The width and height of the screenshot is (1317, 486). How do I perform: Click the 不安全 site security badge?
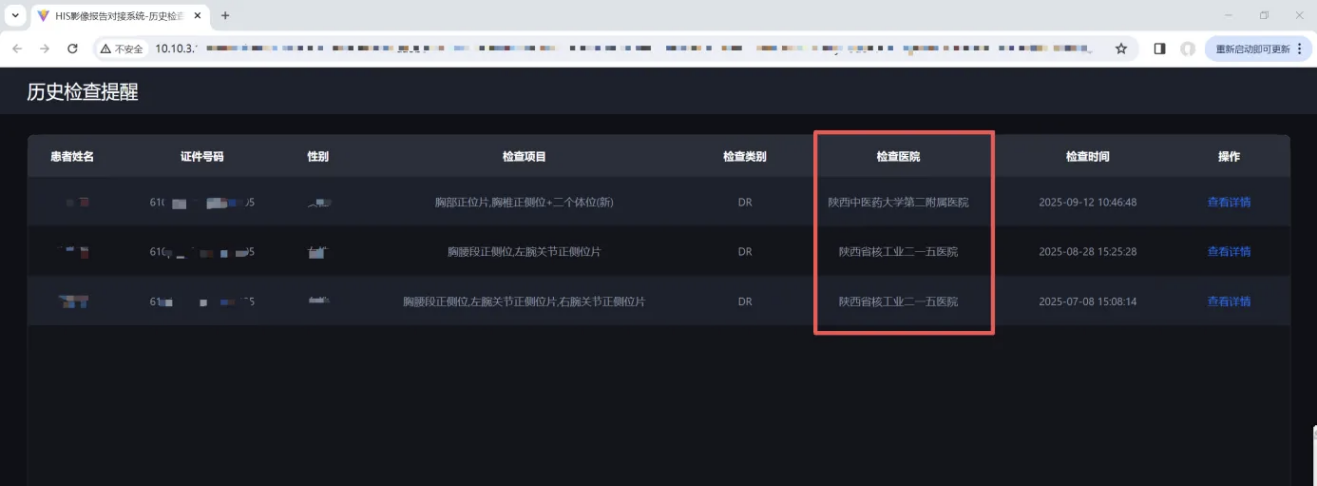tap(122, 48)
